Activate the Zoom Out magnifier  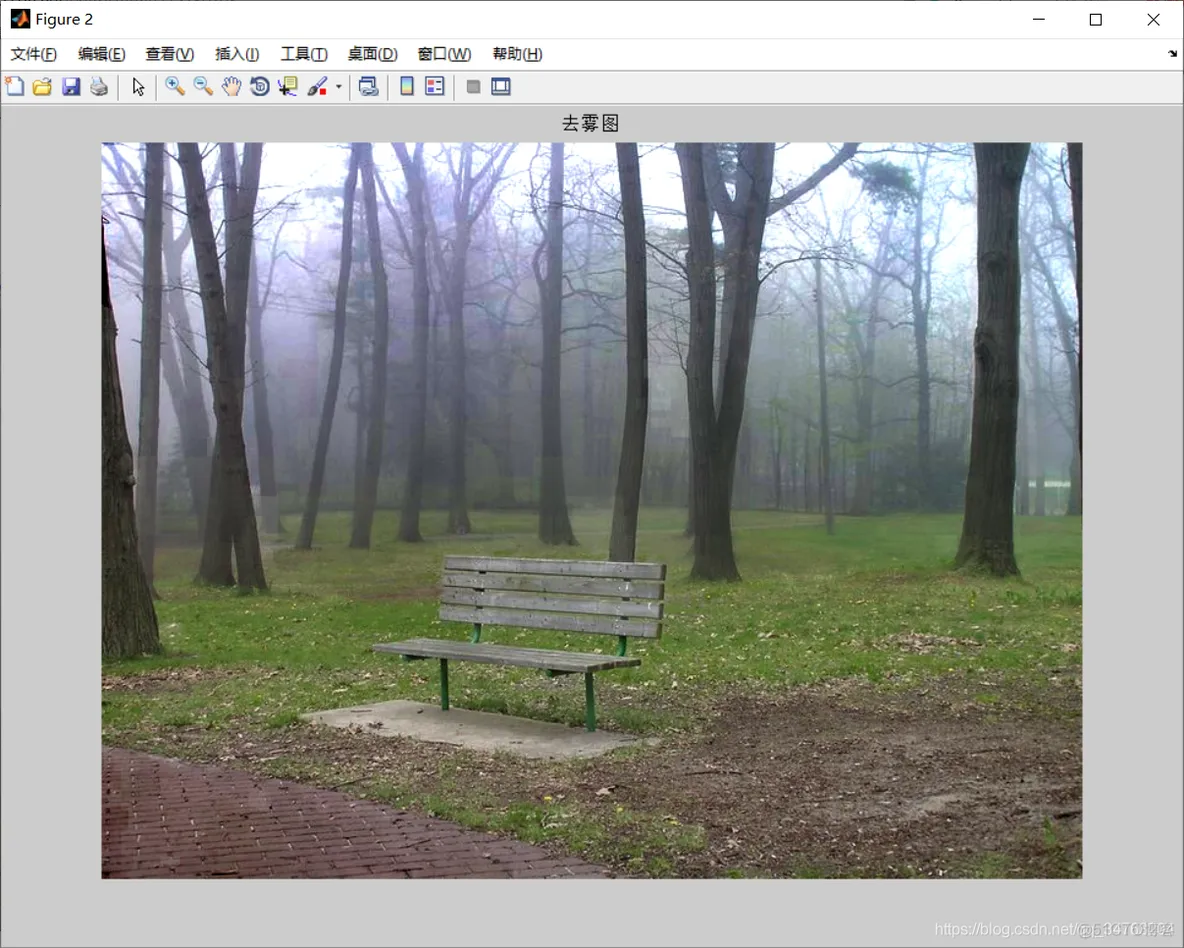coord(203,86)
